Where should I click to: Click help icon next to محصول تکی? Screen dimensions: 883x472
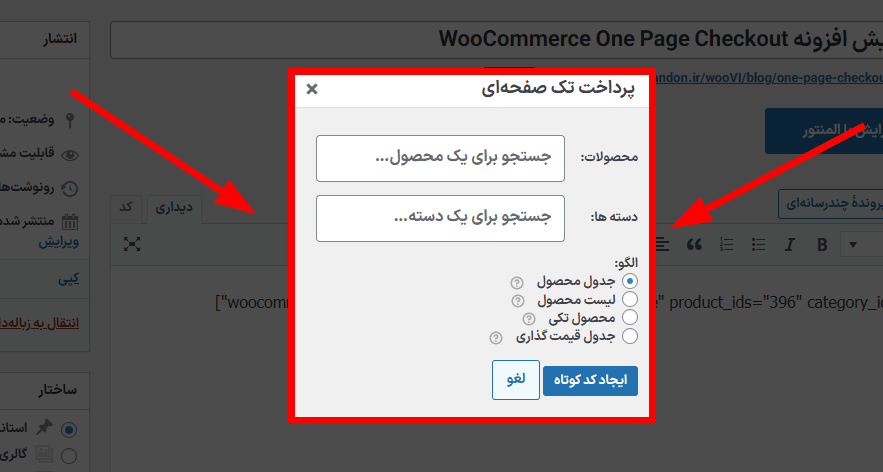tap(528, 319)
